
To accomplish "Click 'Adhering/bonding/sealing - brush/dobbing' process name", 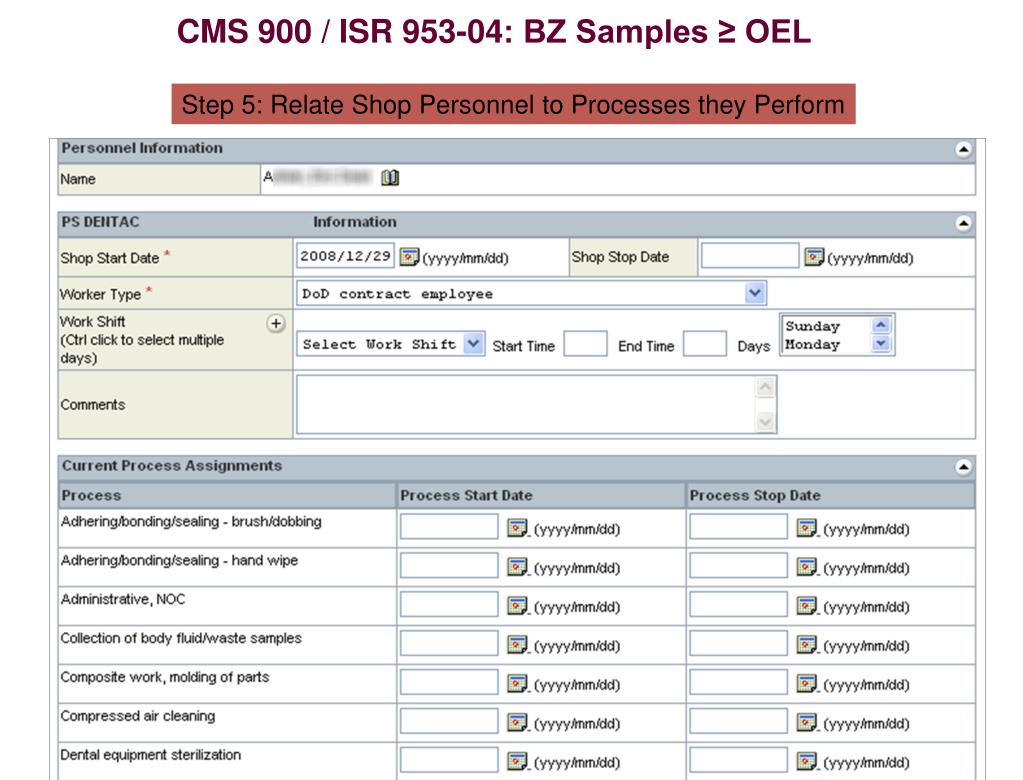I will (x=191, y=522).
